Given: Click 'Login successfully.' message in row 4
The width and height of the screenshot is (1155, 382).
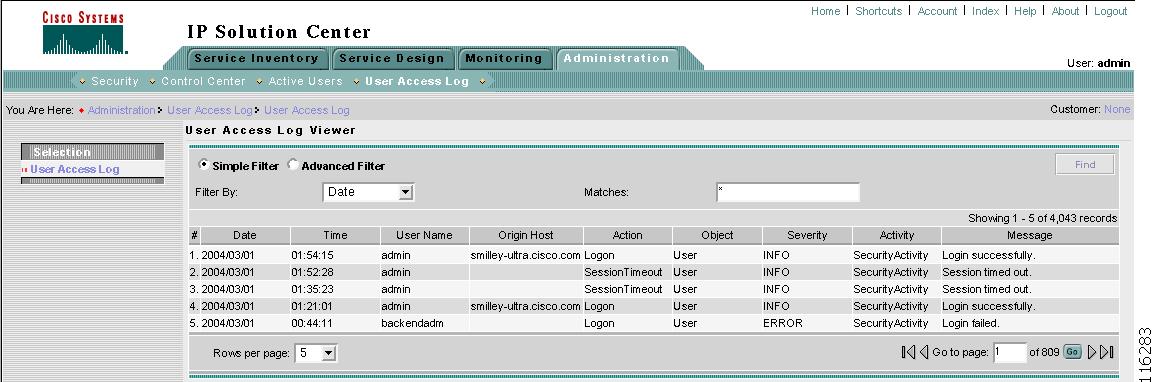Looking at the screenshot, I should 989,306.
